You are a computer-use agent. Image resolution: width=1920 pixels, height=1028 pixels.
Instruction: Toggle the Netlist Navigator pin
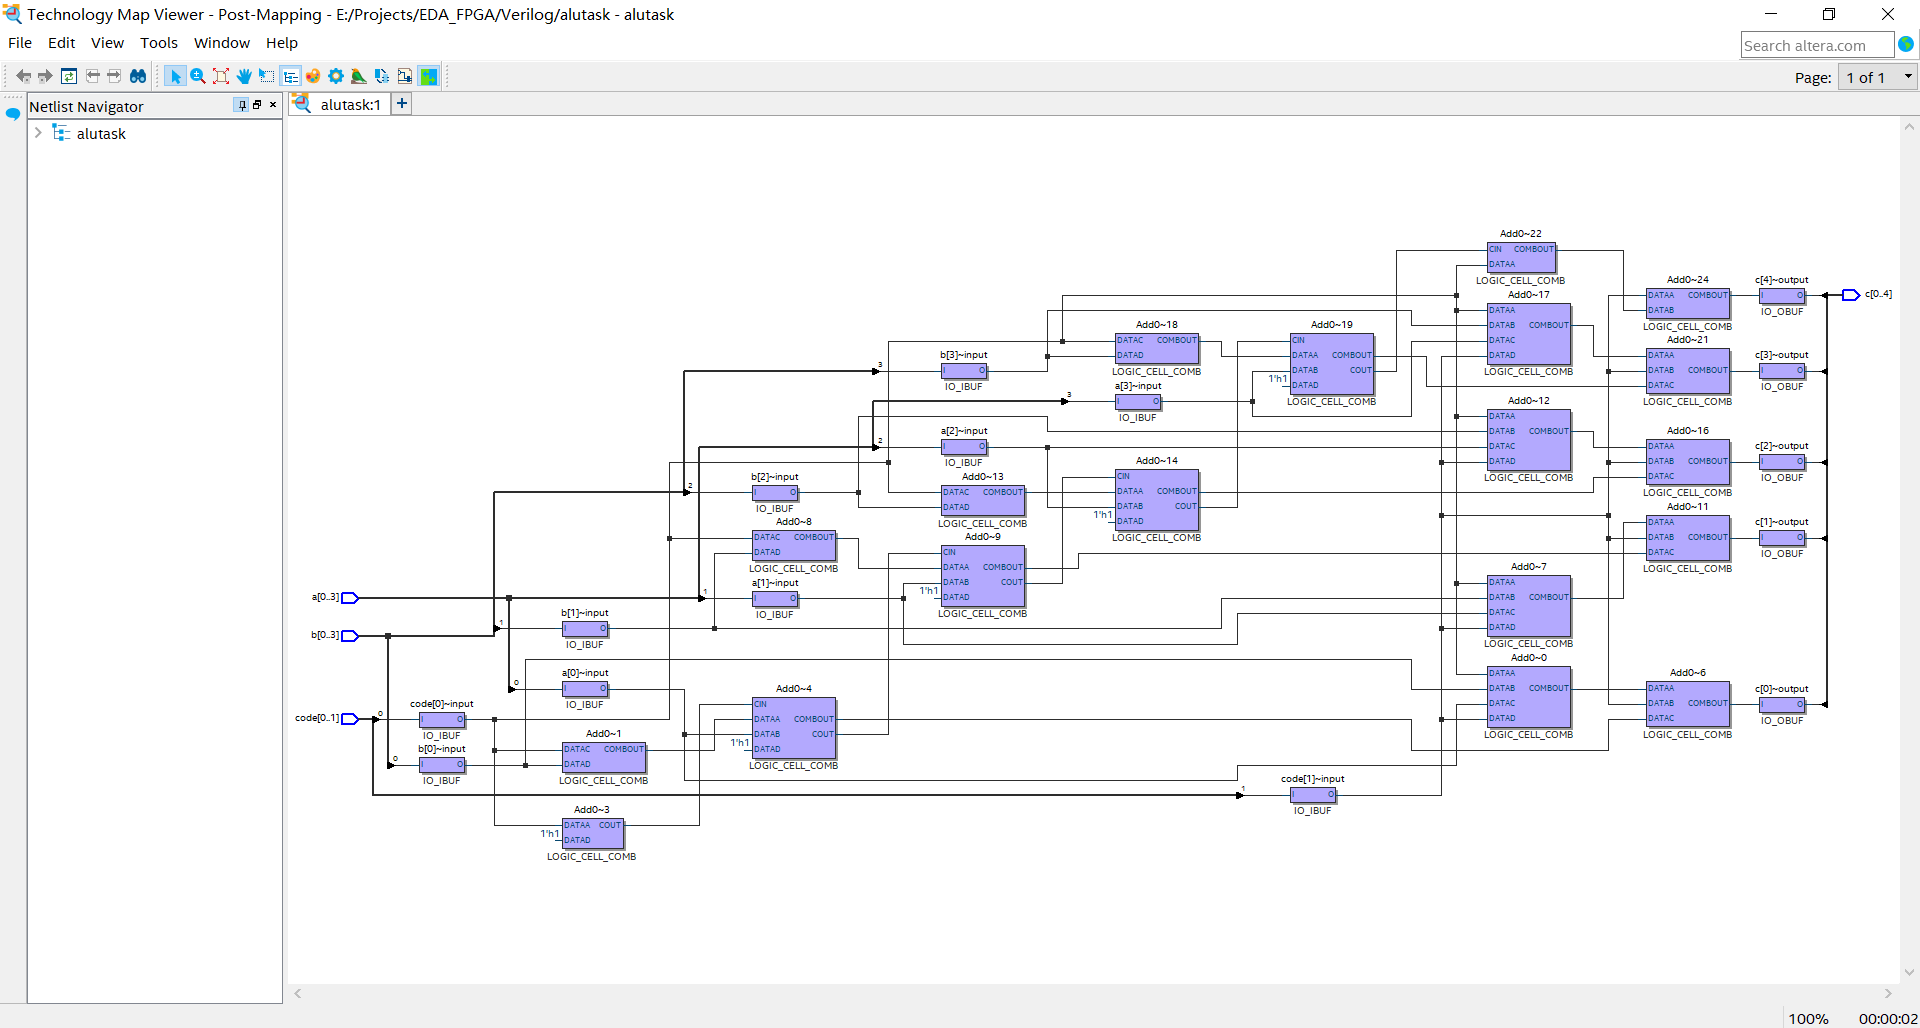[242, 105]
